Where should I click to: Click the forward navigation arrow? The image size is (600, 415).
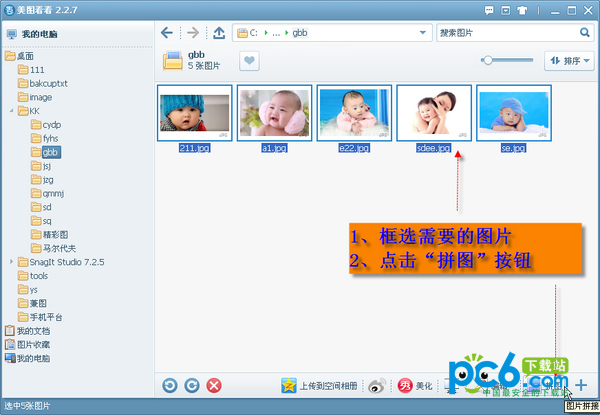click(193, 33)
